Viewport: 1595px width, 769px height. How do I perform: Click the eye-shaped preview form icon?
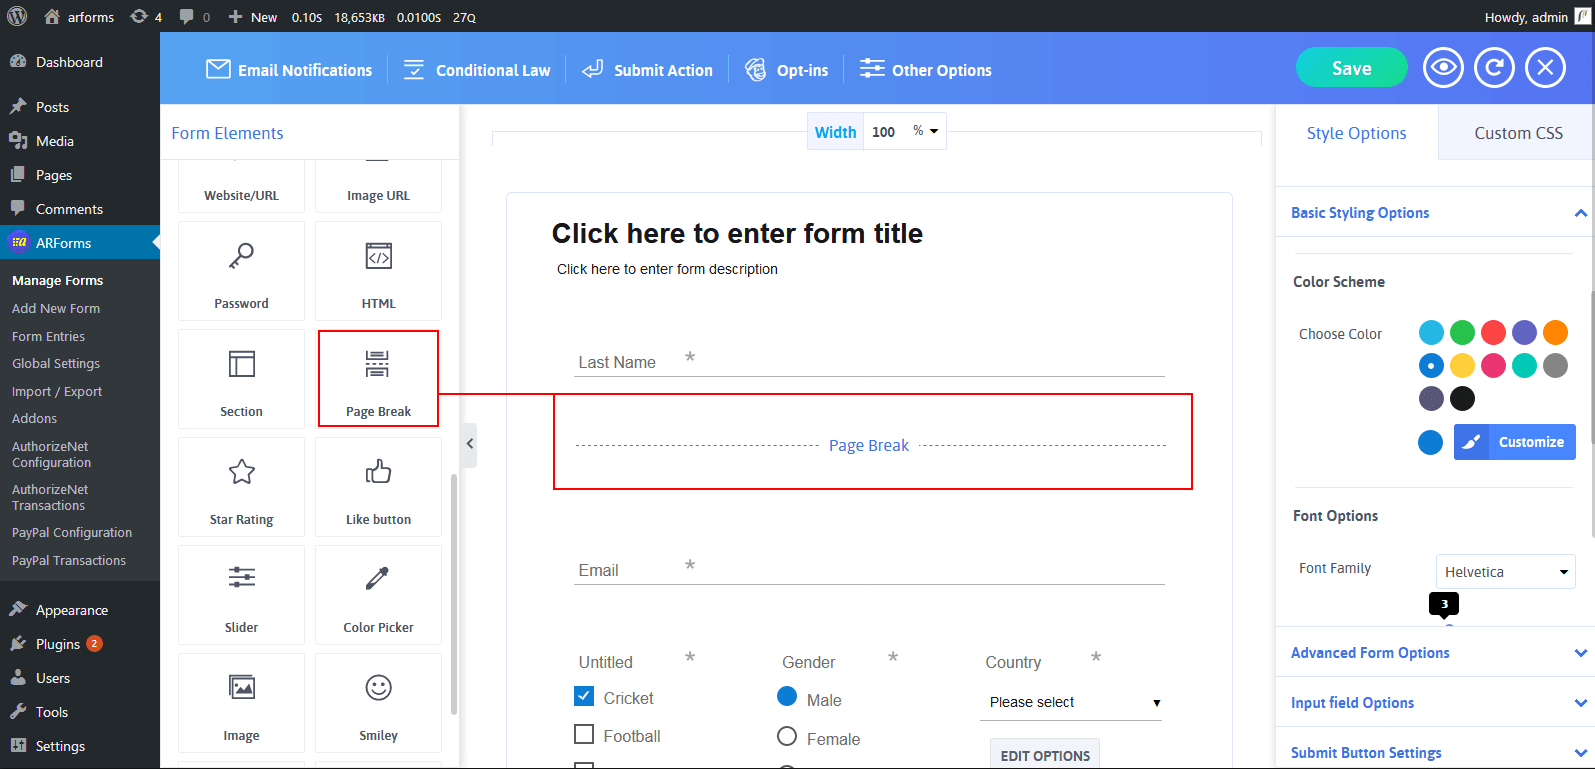coord(1443,68)
